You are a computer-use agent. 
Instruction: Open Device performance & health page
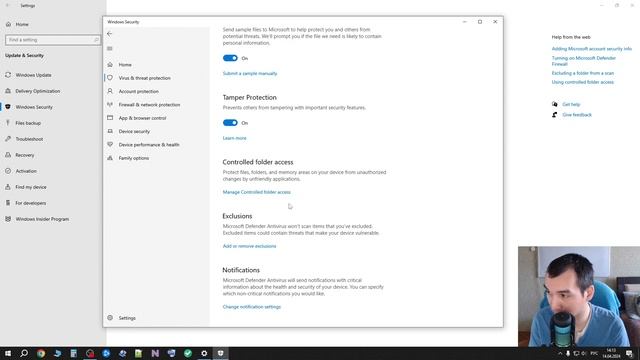point(149,144)
